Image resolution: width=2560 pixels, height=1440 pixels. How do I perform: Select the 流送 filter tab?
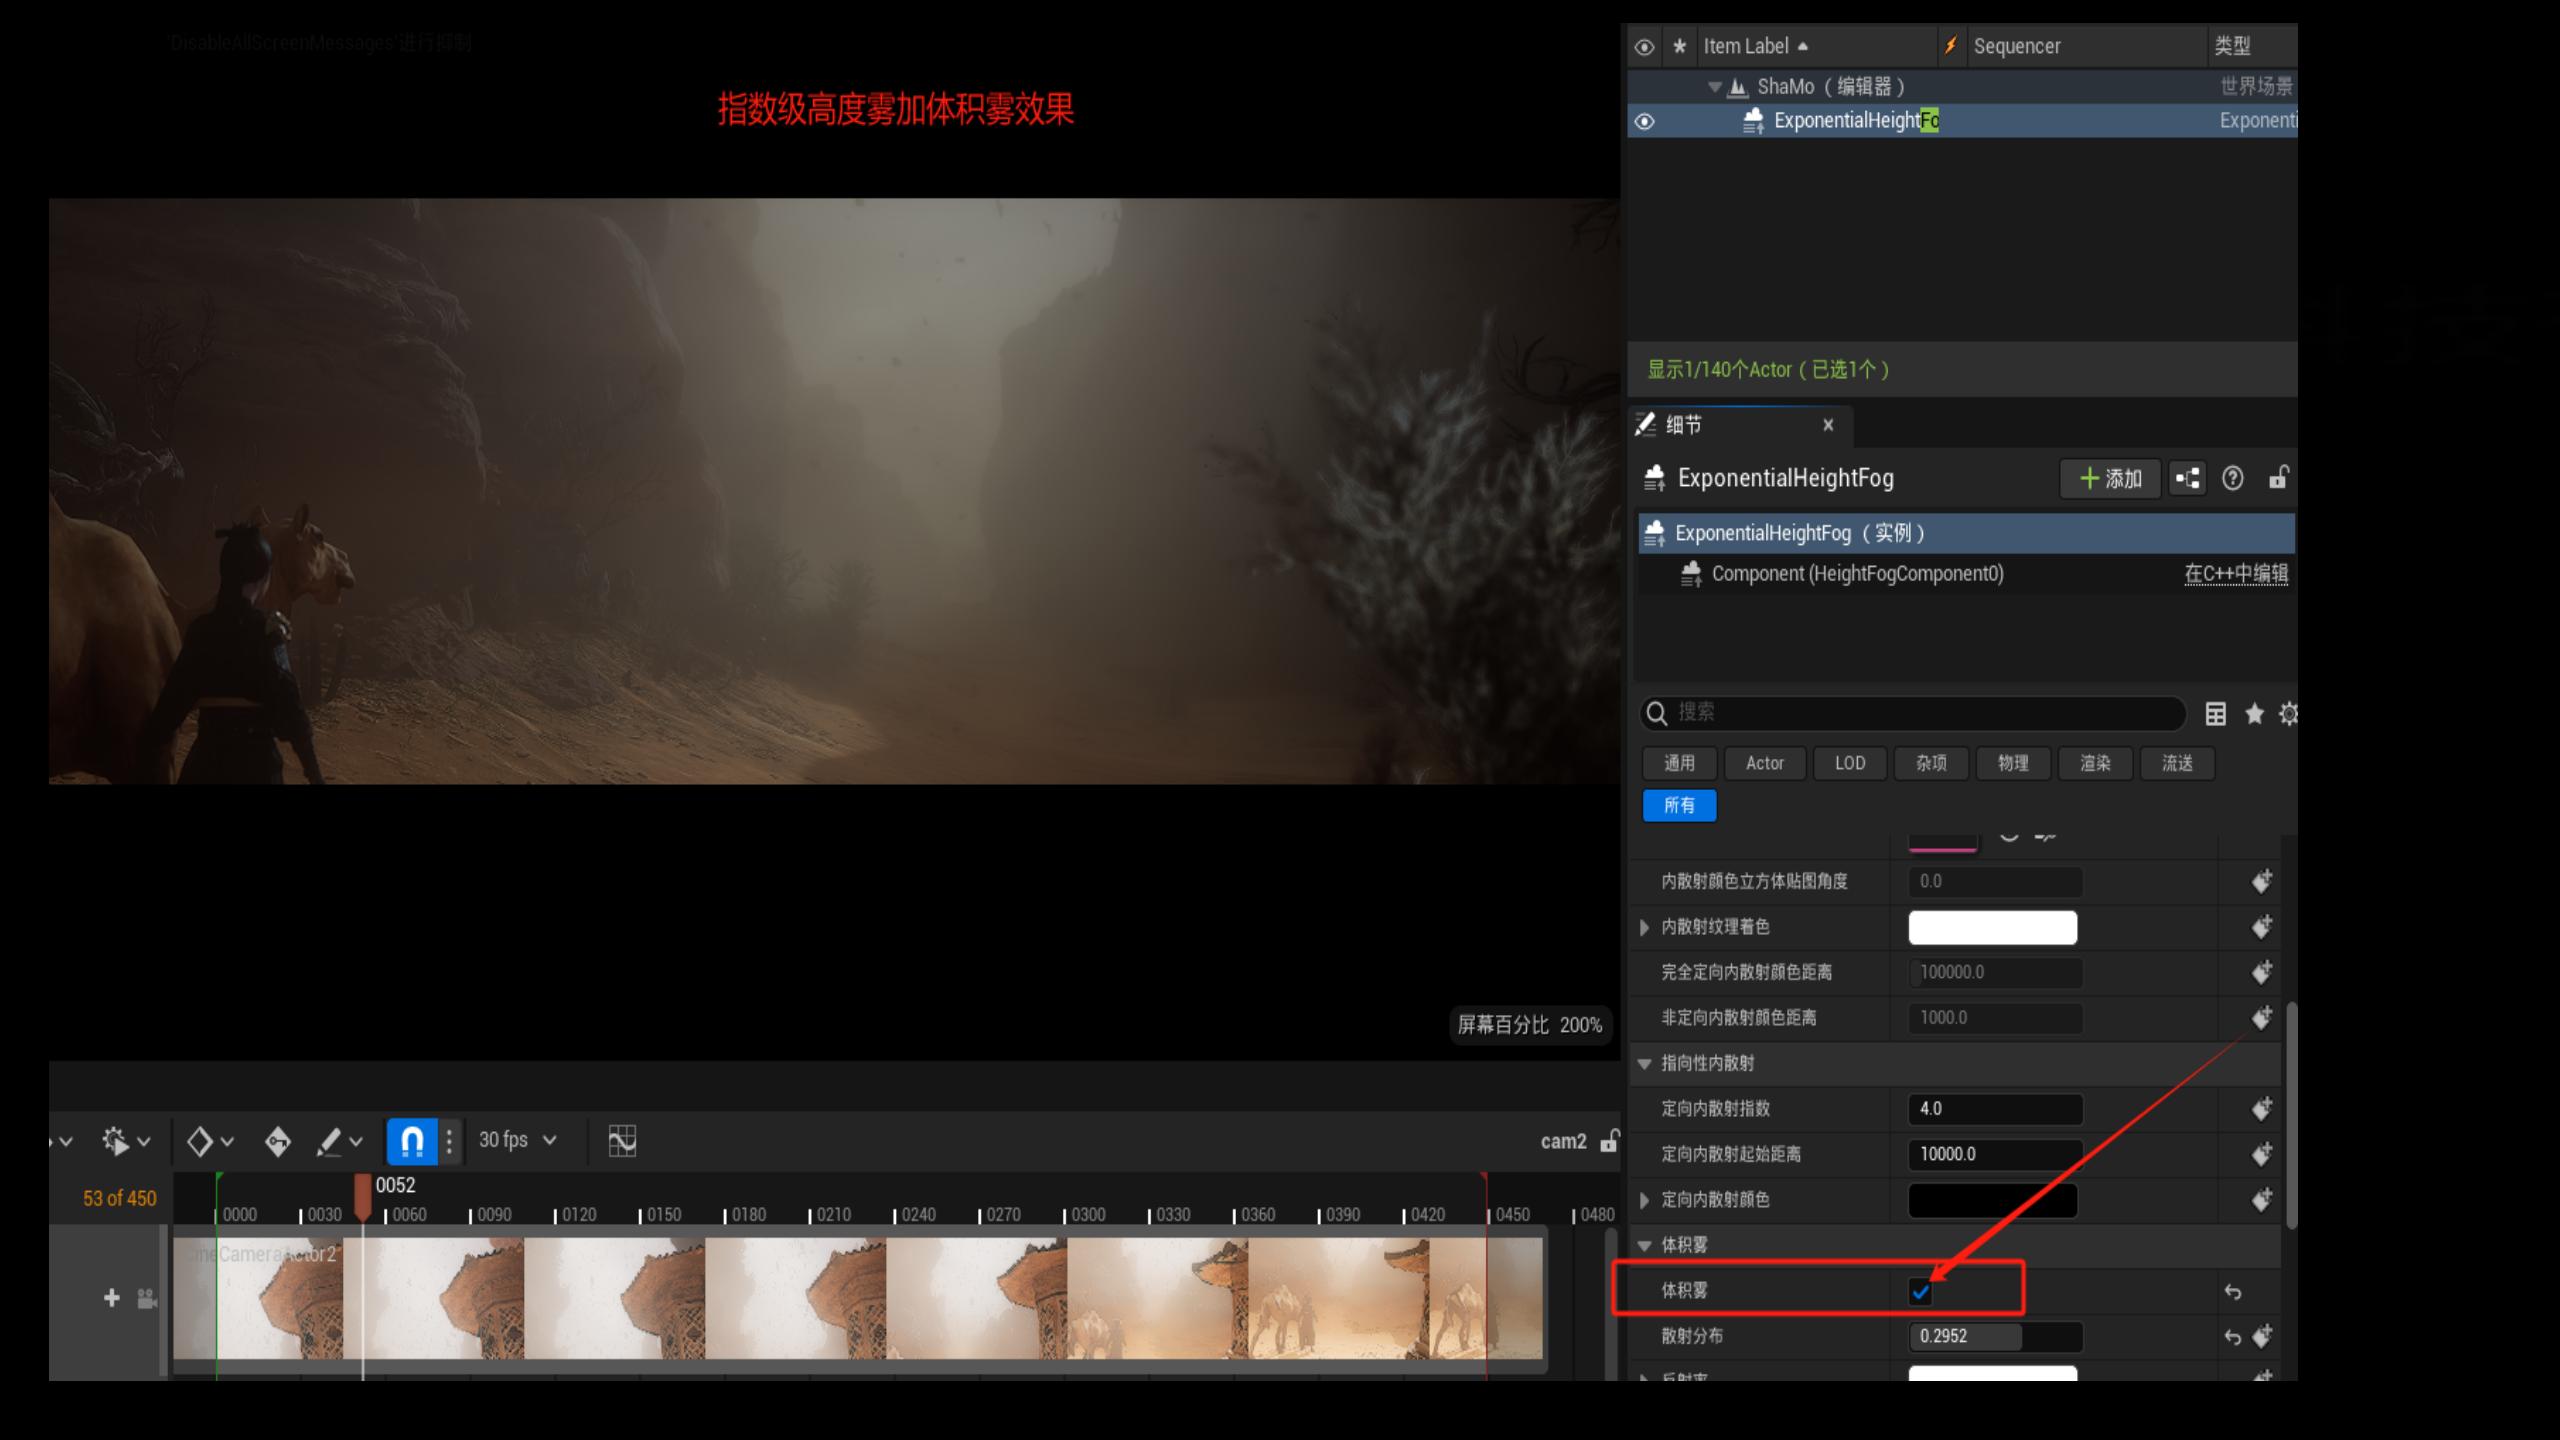click(x=2177, y=764)
